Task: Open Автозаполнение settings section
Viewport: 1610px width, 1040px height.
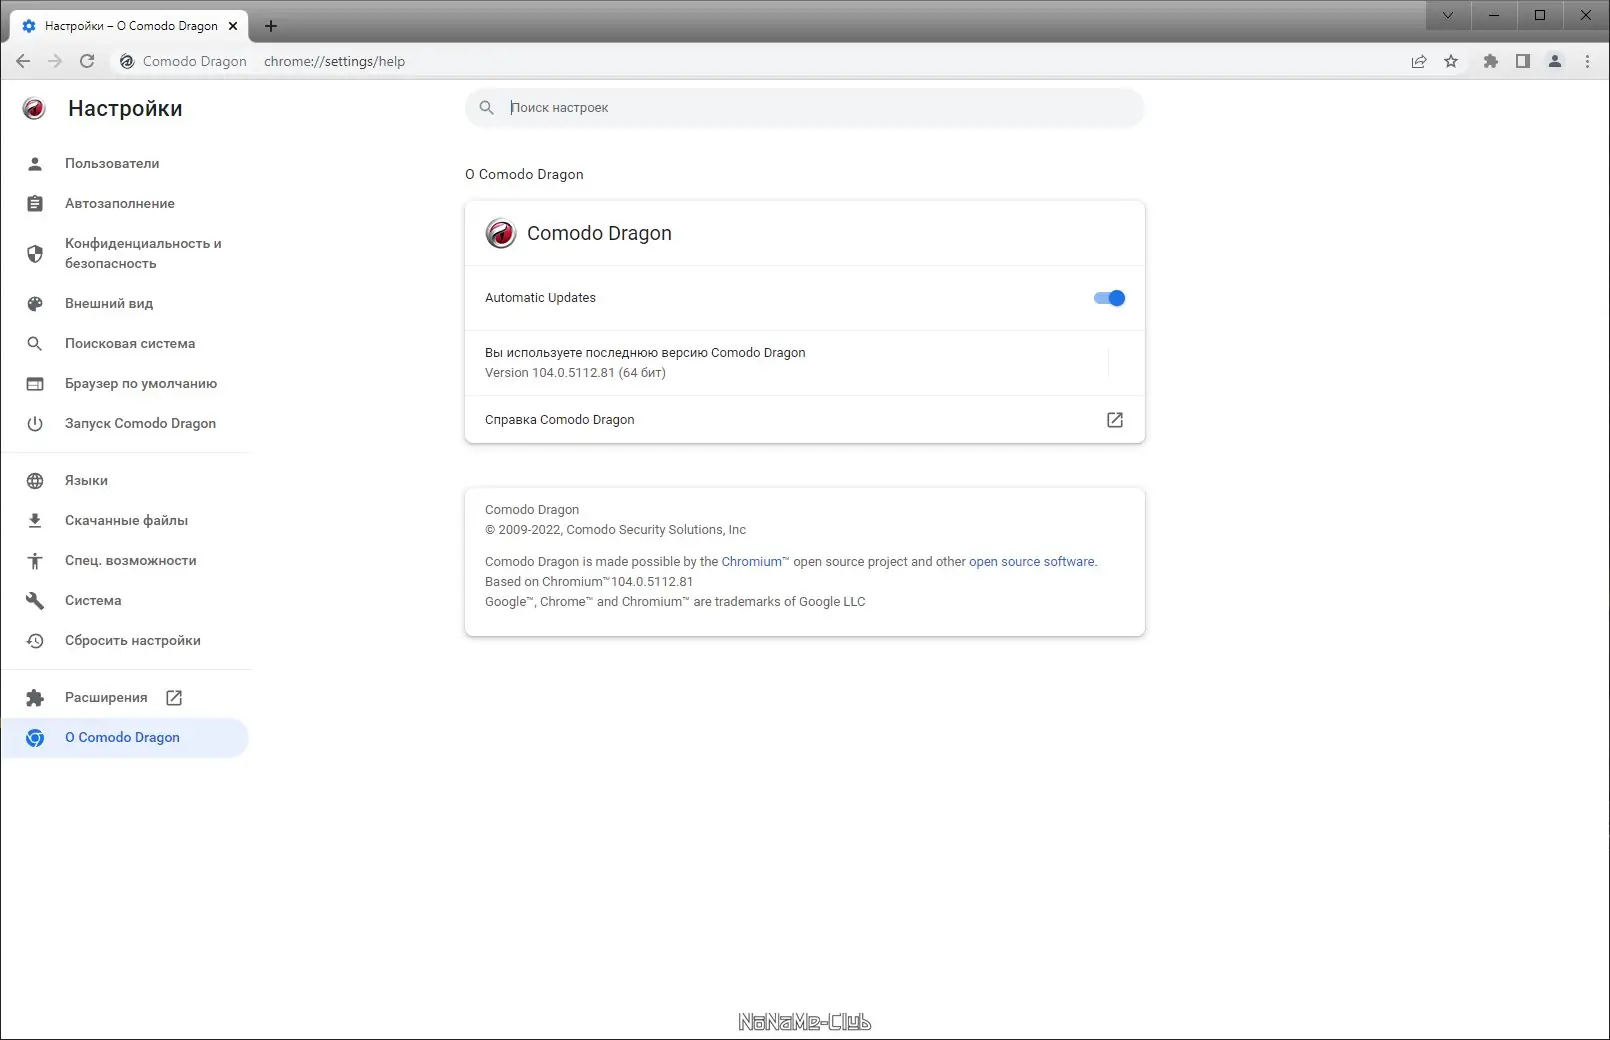Action: click(125, 203)
